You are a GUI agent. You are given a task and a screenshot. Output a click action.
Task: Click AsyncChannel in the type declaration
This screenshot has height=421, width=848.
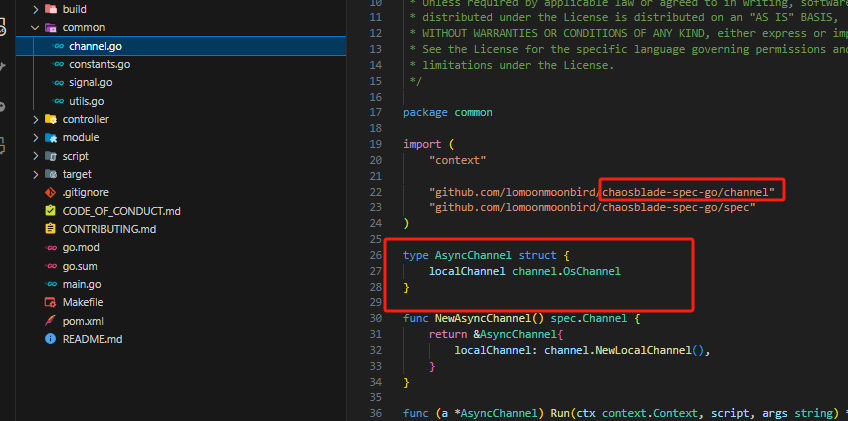[x=473, y=255]
